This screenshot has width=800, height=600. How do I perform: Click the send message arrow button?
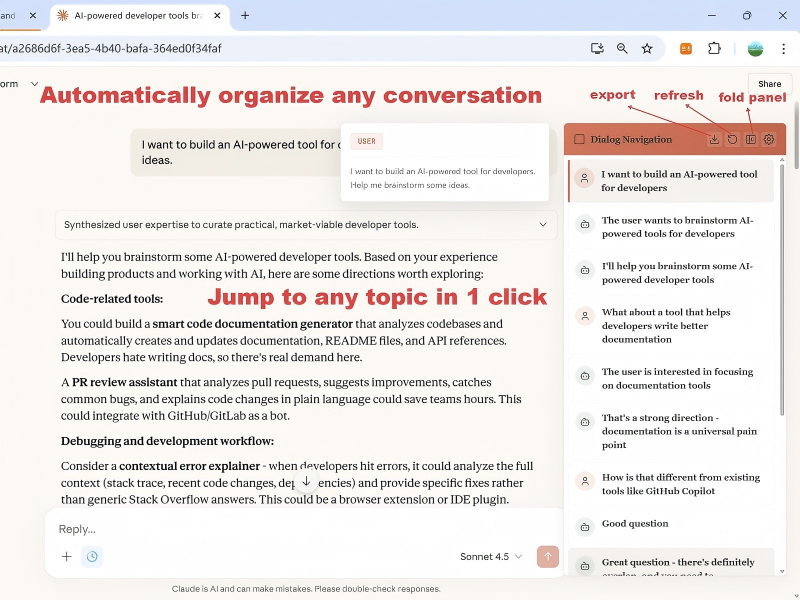pyautogui.click(x=547, y=557)
